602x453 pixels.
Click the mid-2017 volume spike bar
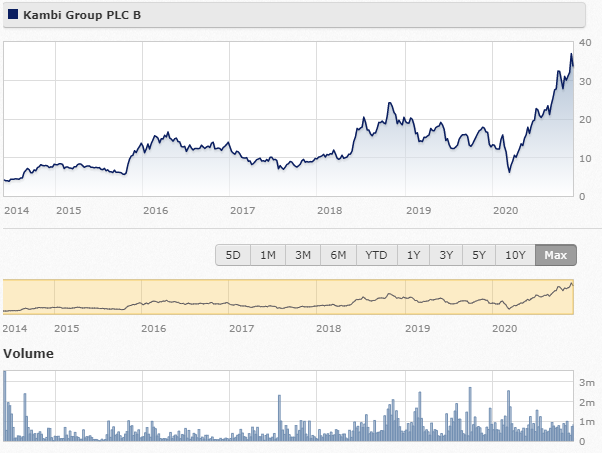click(280, 418)
